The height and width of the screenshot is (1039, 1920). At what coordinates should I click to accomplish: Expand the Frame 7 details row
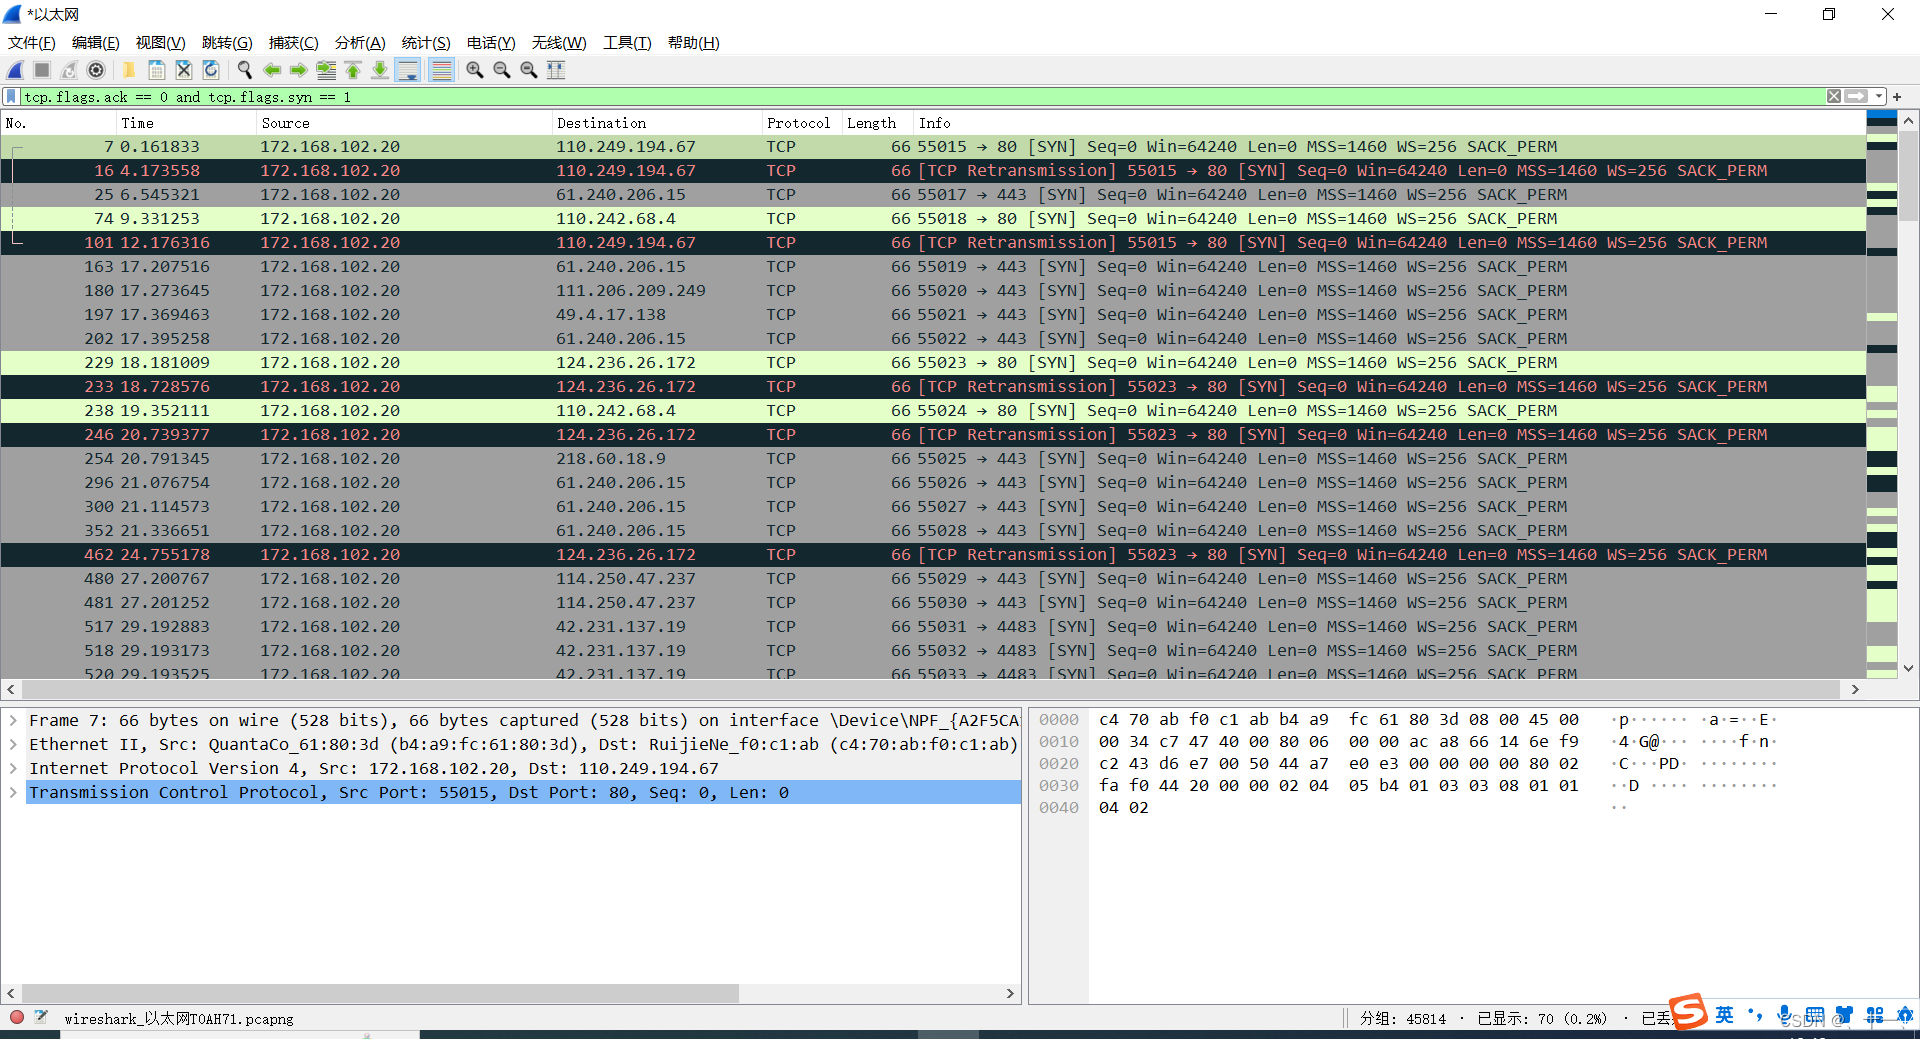click(x=13, y=721)
